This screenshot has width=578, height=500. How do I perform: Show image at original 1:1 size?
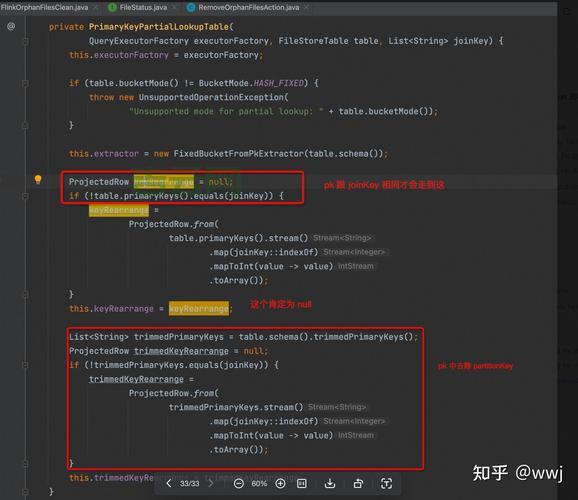[302, 483]
